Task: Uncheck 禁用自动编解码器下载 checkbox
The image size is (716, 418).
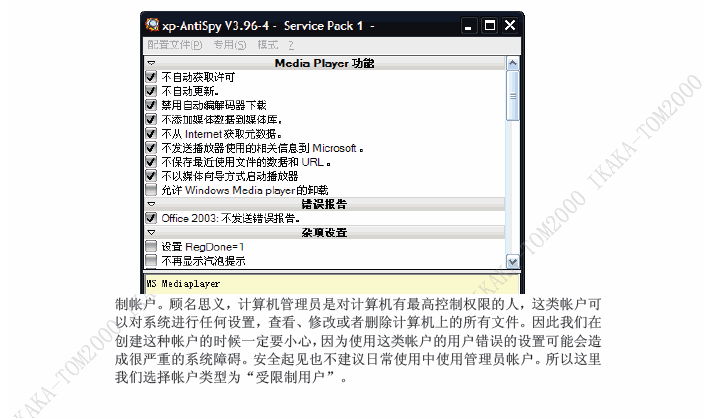Action: [151, 105]
